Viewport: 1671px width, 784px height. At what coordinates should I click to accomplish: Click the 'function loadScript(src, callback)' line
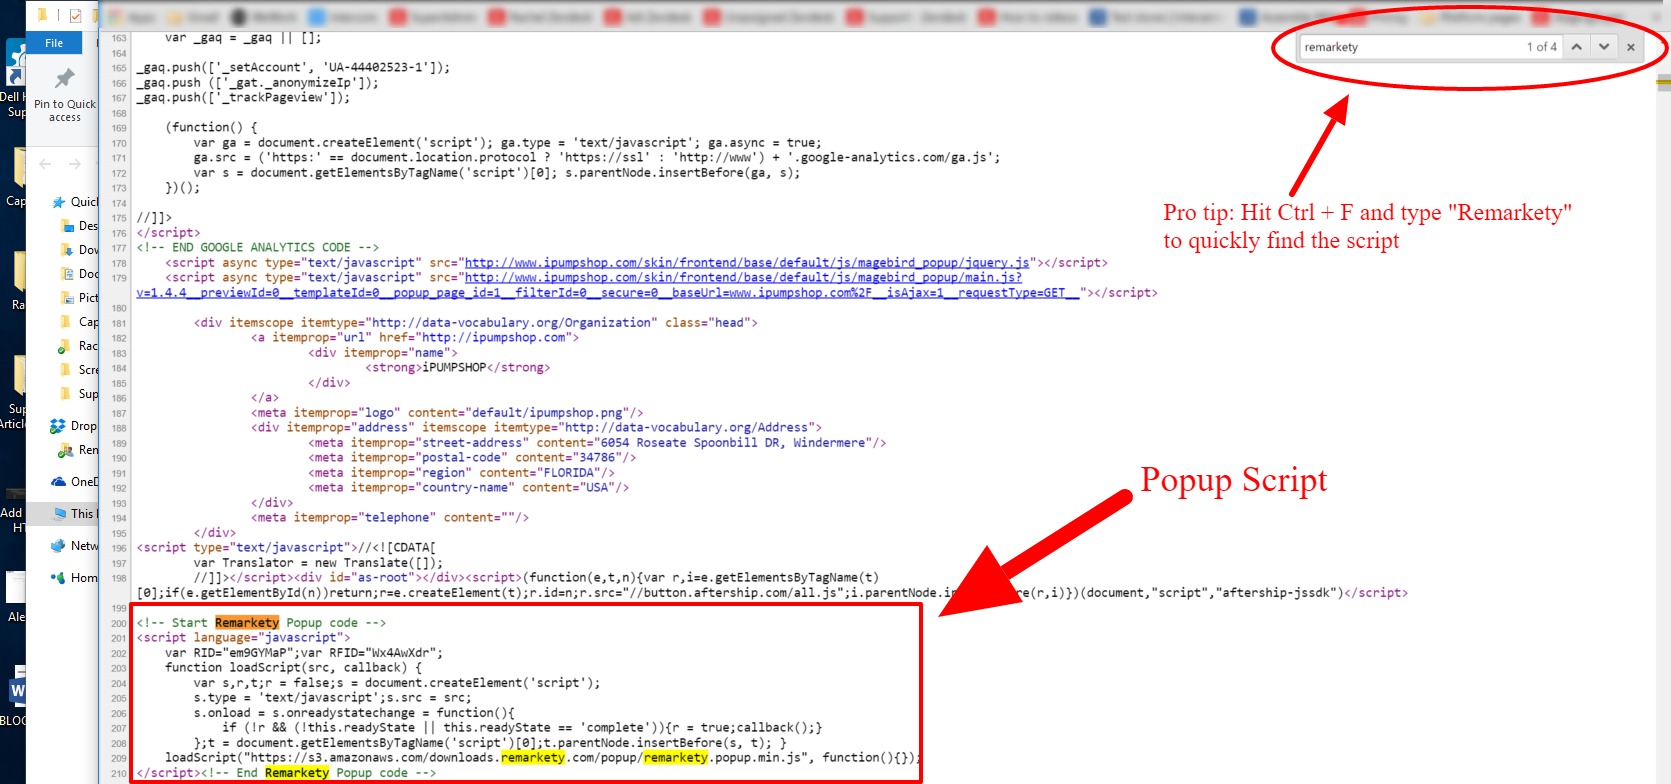[x=294, y=668]
